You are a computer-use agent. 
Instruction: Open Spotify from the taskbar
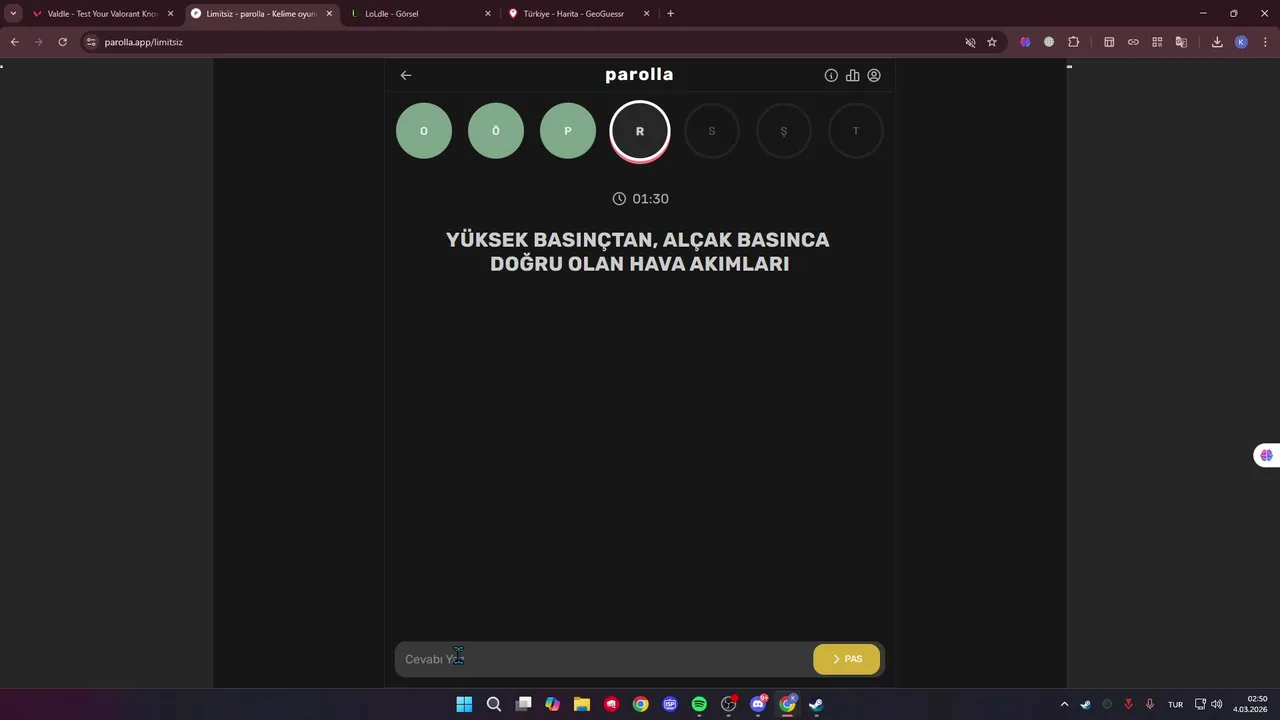(x=699, y=704)
